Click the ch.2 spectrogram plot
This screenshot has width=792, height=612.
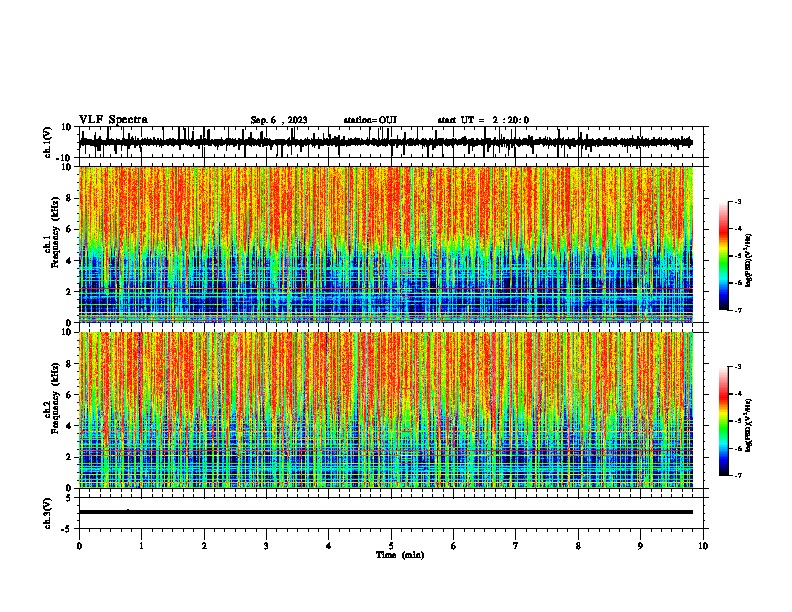point(385,410)
